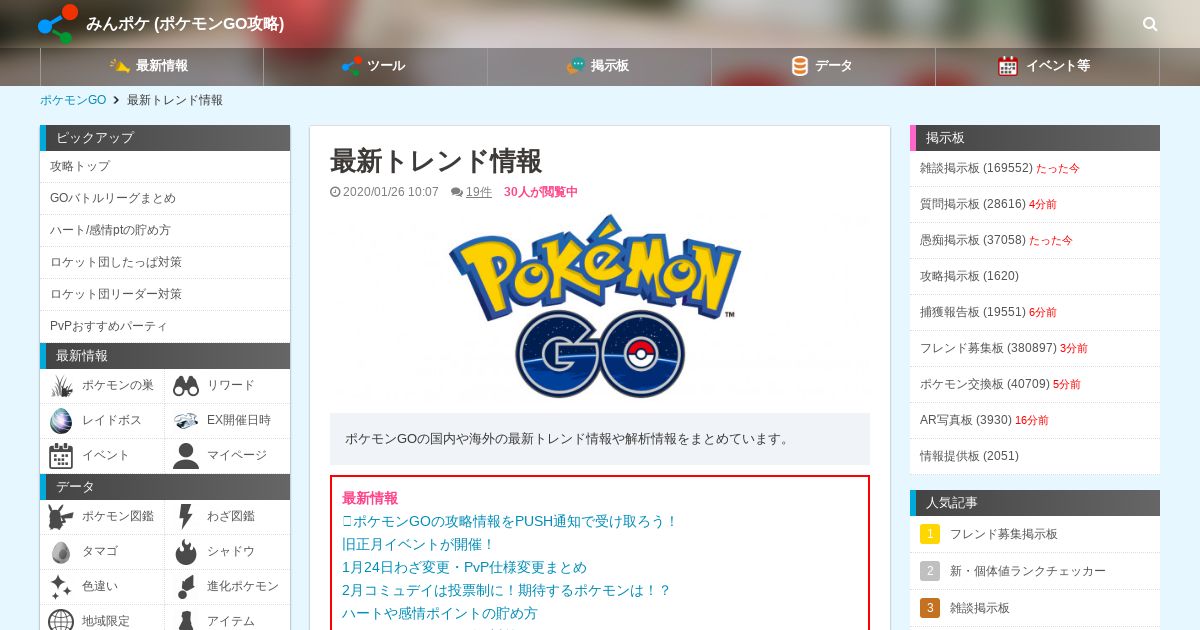Open 2月コミュデイは投票制に article link

(506, 590)
